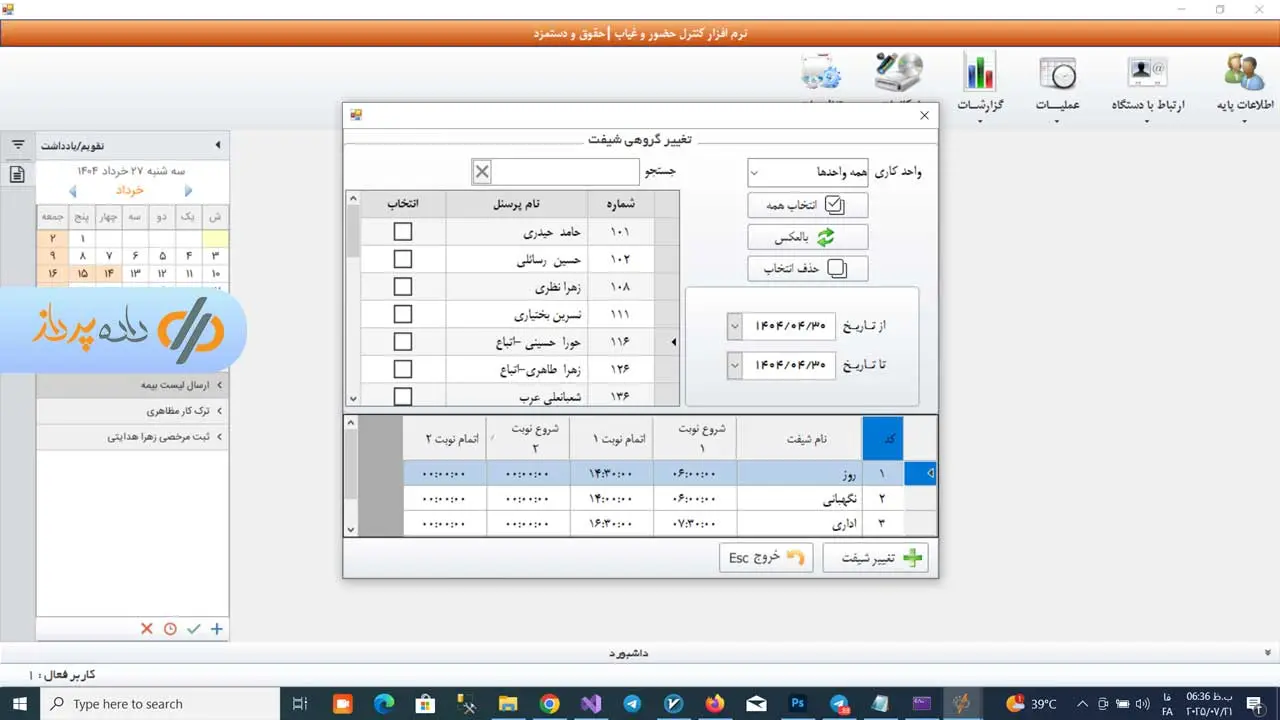
Task: Select the نگهبانی shift row
Action: pyautogui.click(x=800, y=498)
